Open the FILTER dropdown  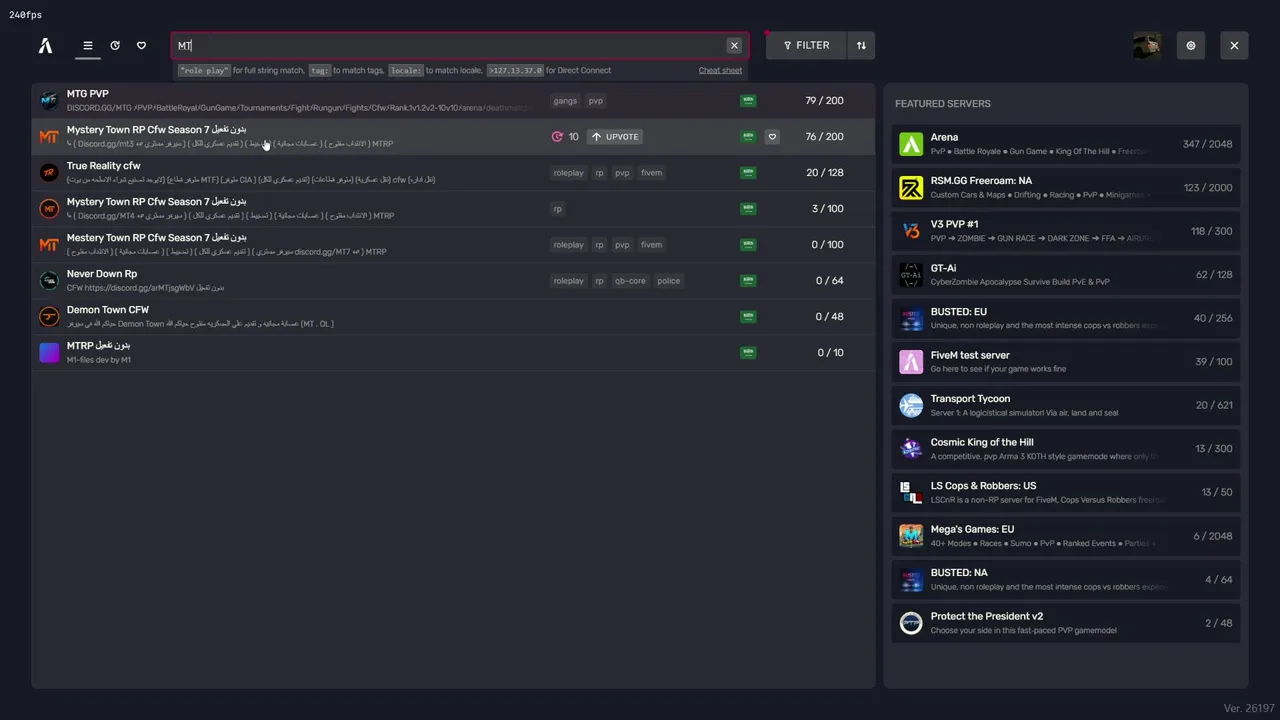(806, 45)
